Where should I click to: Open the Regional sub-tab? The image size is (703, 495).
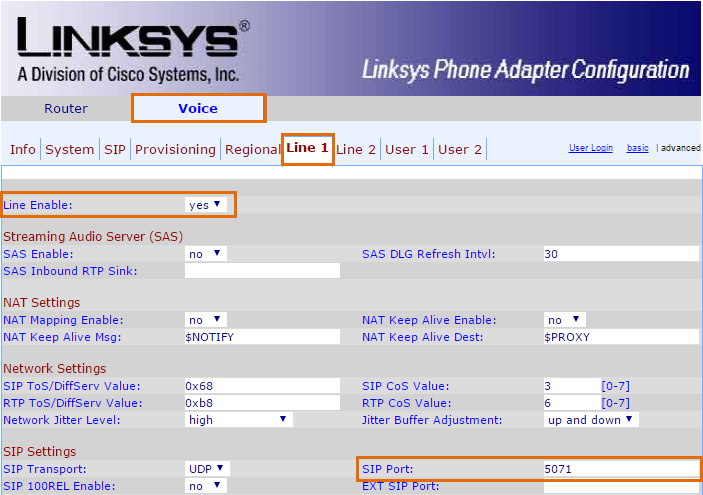click(252, 149)
